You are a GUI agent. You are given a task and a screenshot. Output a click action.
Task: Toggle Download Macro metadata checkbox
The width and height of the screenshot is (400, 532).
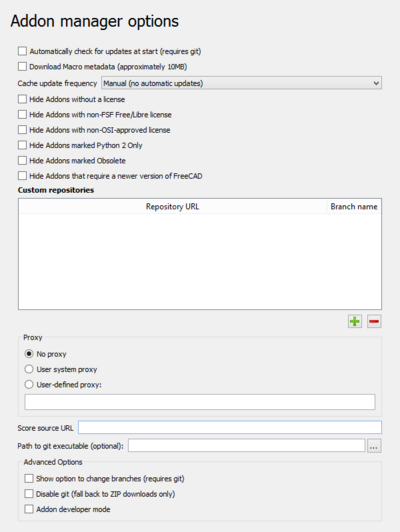(22, 66)
